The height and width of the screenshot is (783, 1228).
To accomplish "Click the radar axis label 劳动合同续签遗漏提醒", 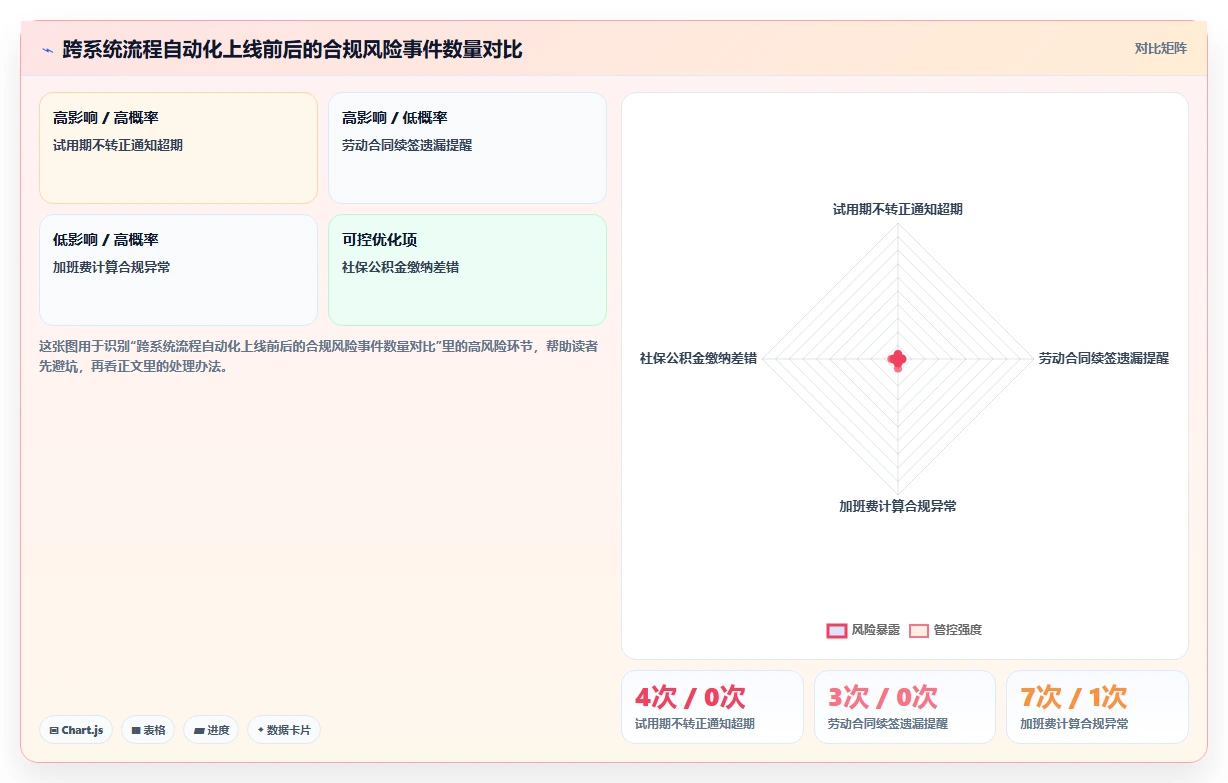I will (x=1103, y=358).
